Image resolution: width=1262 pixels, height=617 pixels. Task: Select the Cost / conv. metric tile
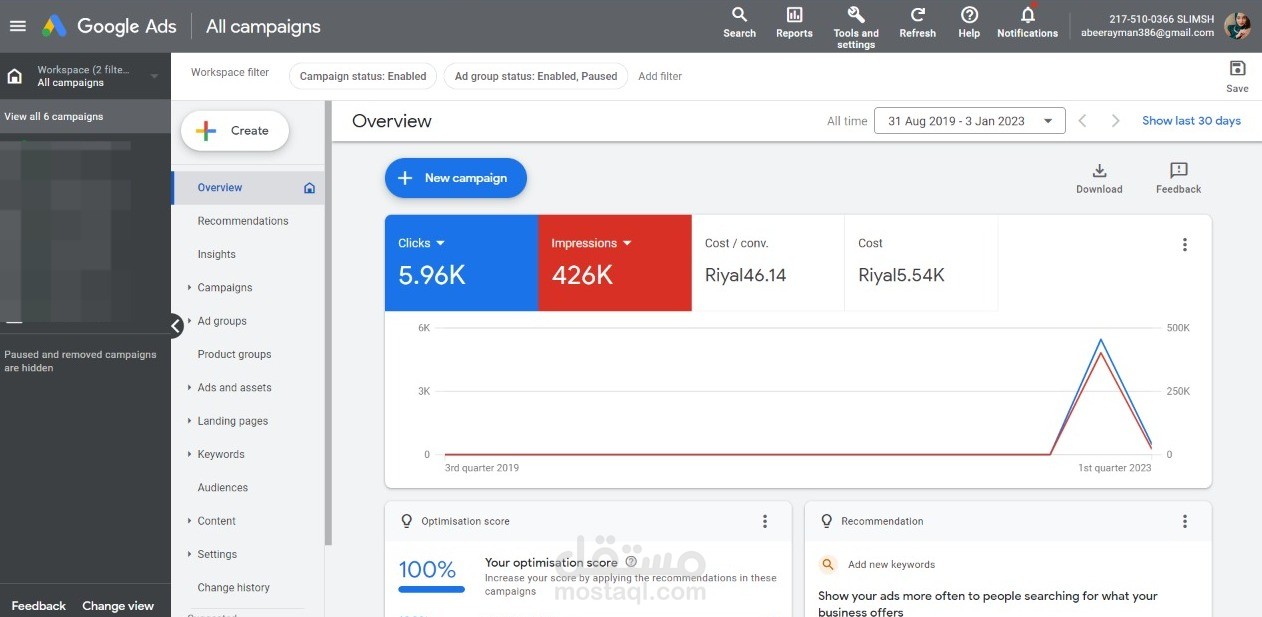tap(768, 263)
